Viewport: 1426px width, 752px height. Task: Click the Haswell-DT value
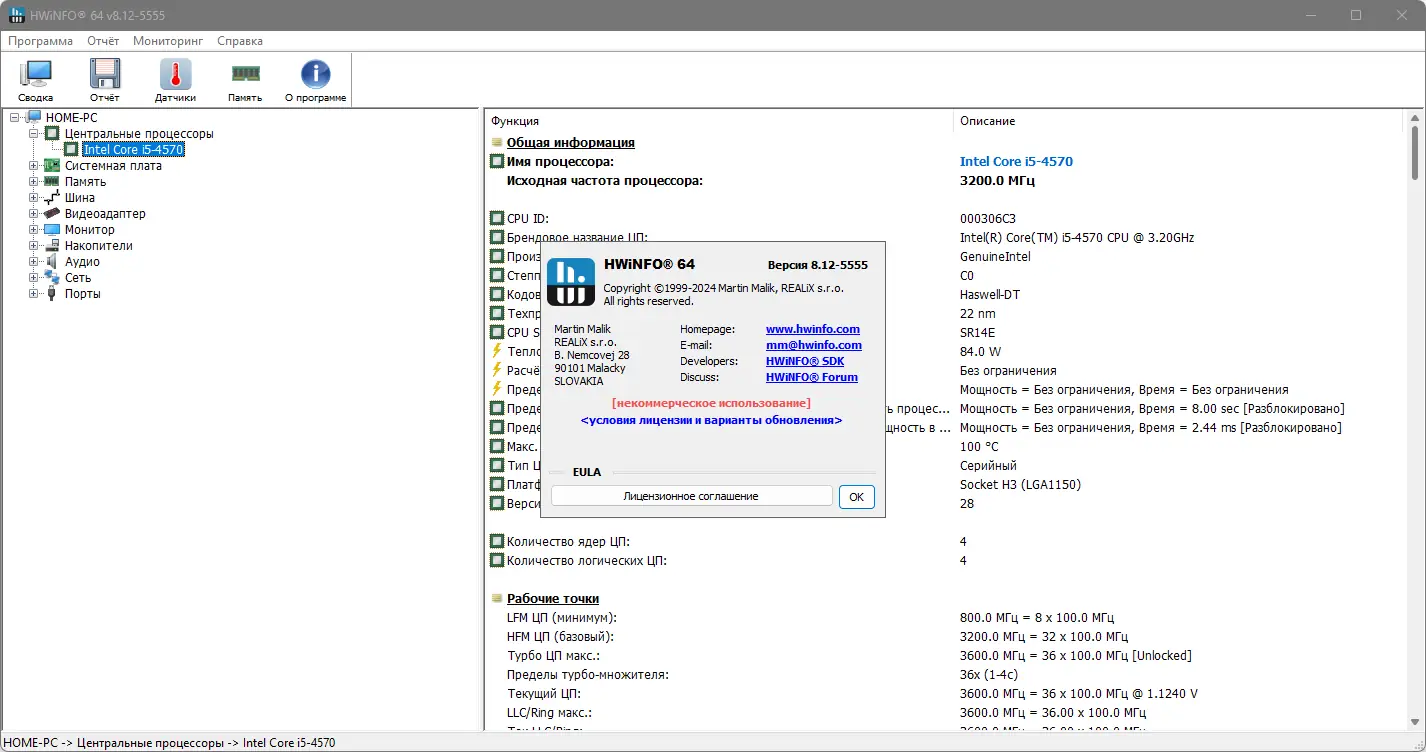click(x=990, y=295)
